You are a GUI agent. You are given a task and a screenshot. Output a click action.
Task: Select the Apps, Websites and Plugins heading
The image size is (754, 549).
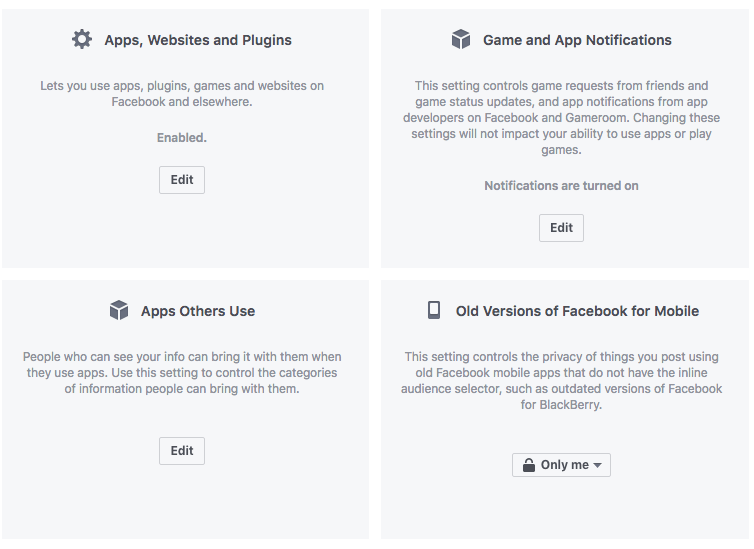tap(198, 40)
